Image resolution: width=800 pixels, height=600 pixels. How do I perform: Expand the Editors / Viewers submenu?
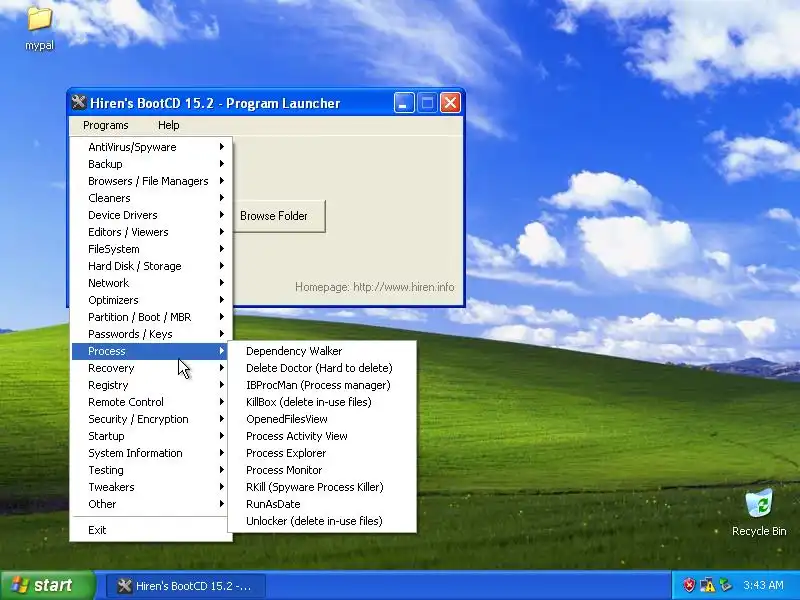pos(152,232)
